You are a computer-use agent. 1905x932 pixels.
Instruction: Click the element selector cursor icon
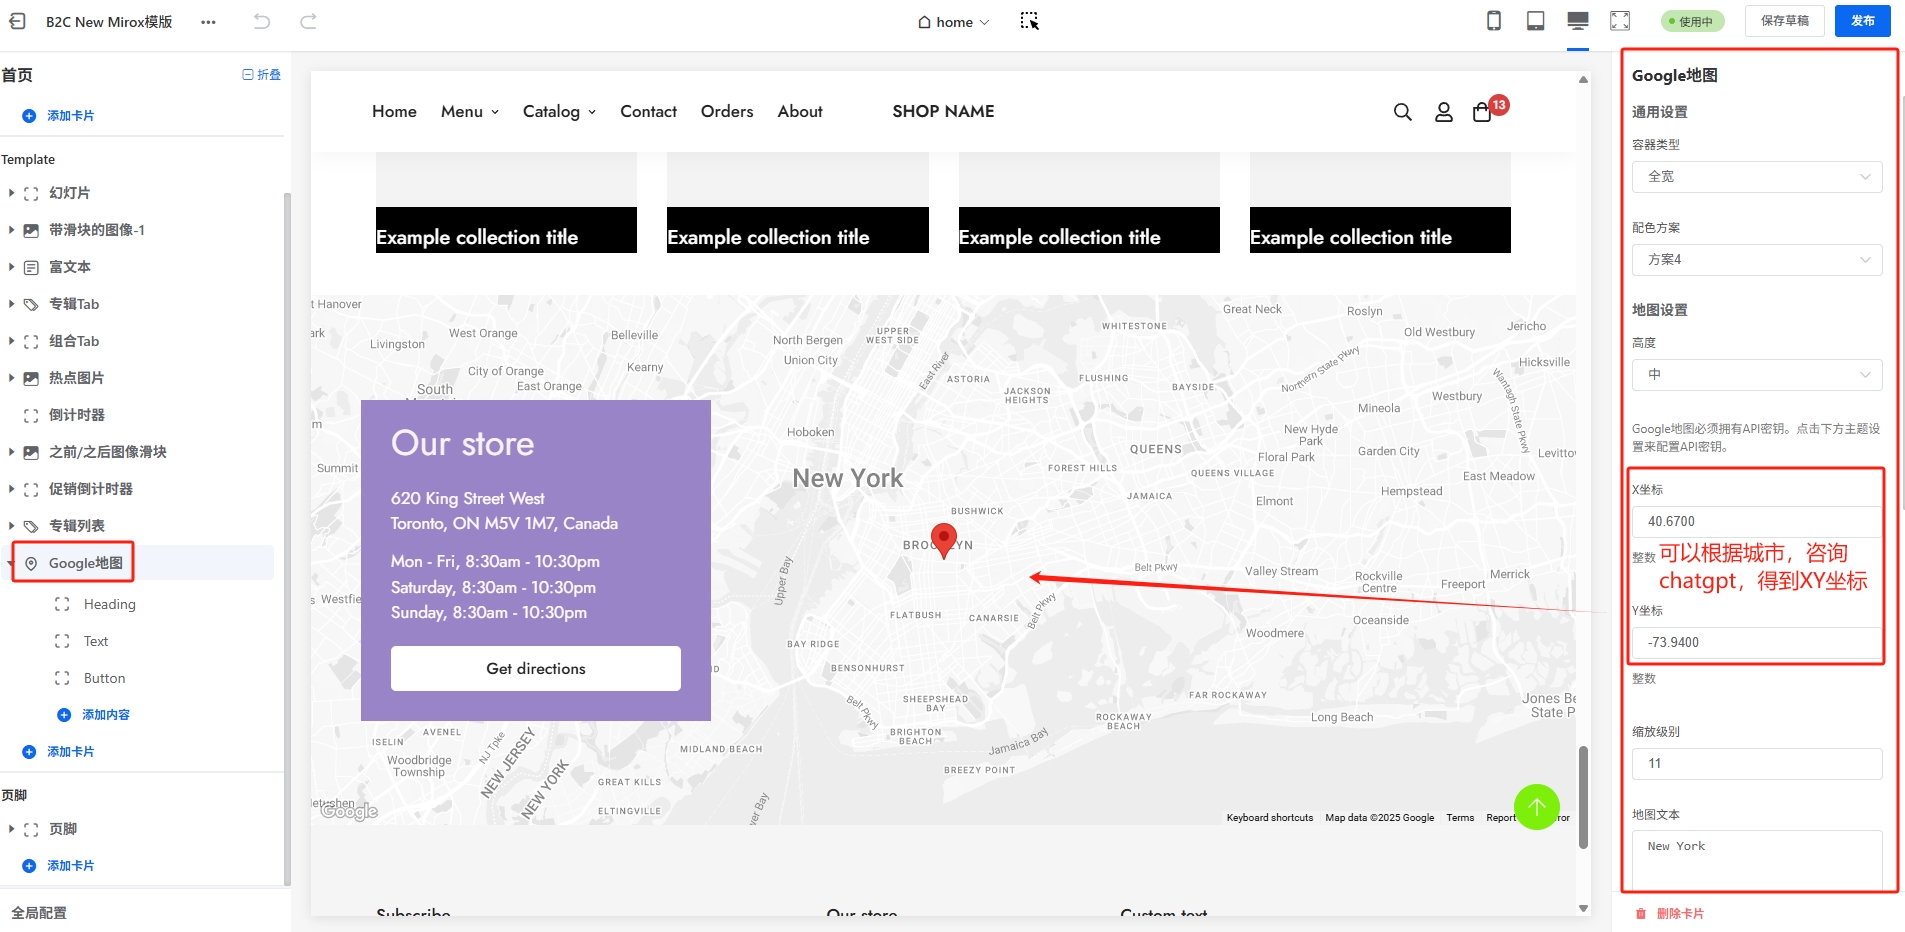click(1029, 21)
